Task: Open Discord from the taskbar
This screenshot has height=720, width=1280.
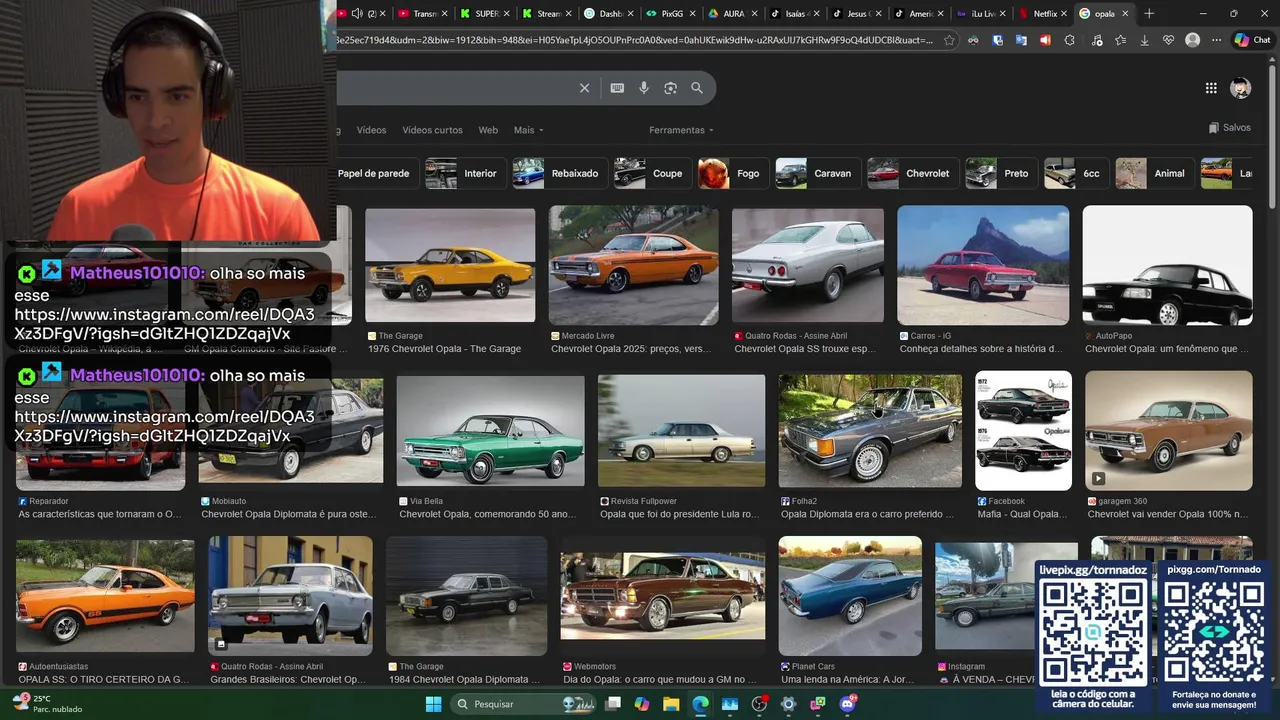Action: tap(848, 704)
